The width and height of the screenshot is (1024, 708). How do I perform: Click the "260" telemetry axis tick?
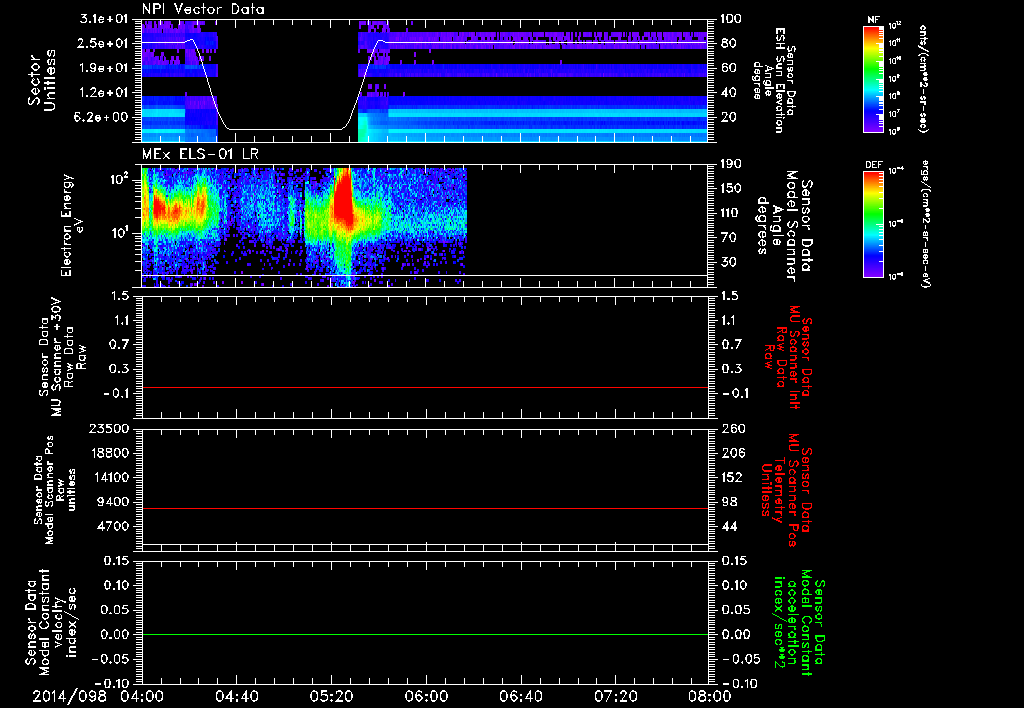tap(733, 428)
